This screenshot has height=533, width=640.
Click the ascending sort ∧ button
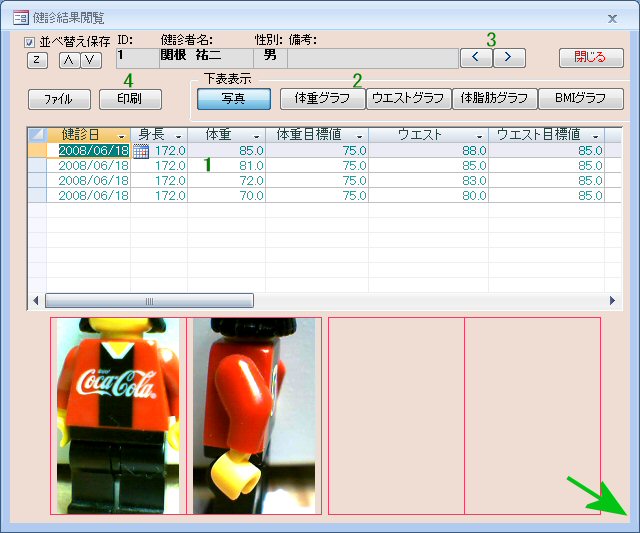click(69, 60)
